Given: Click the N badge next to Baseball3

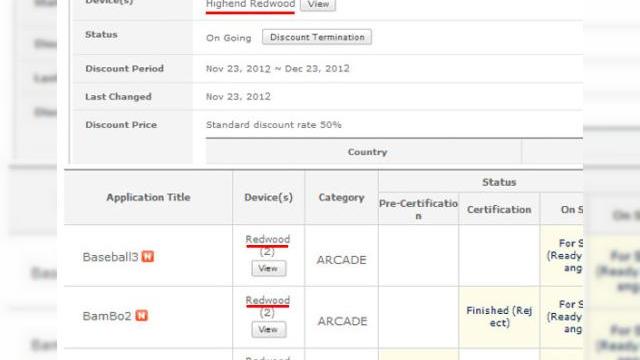Looking at the screenshot, I should click(x=148, y=257).
